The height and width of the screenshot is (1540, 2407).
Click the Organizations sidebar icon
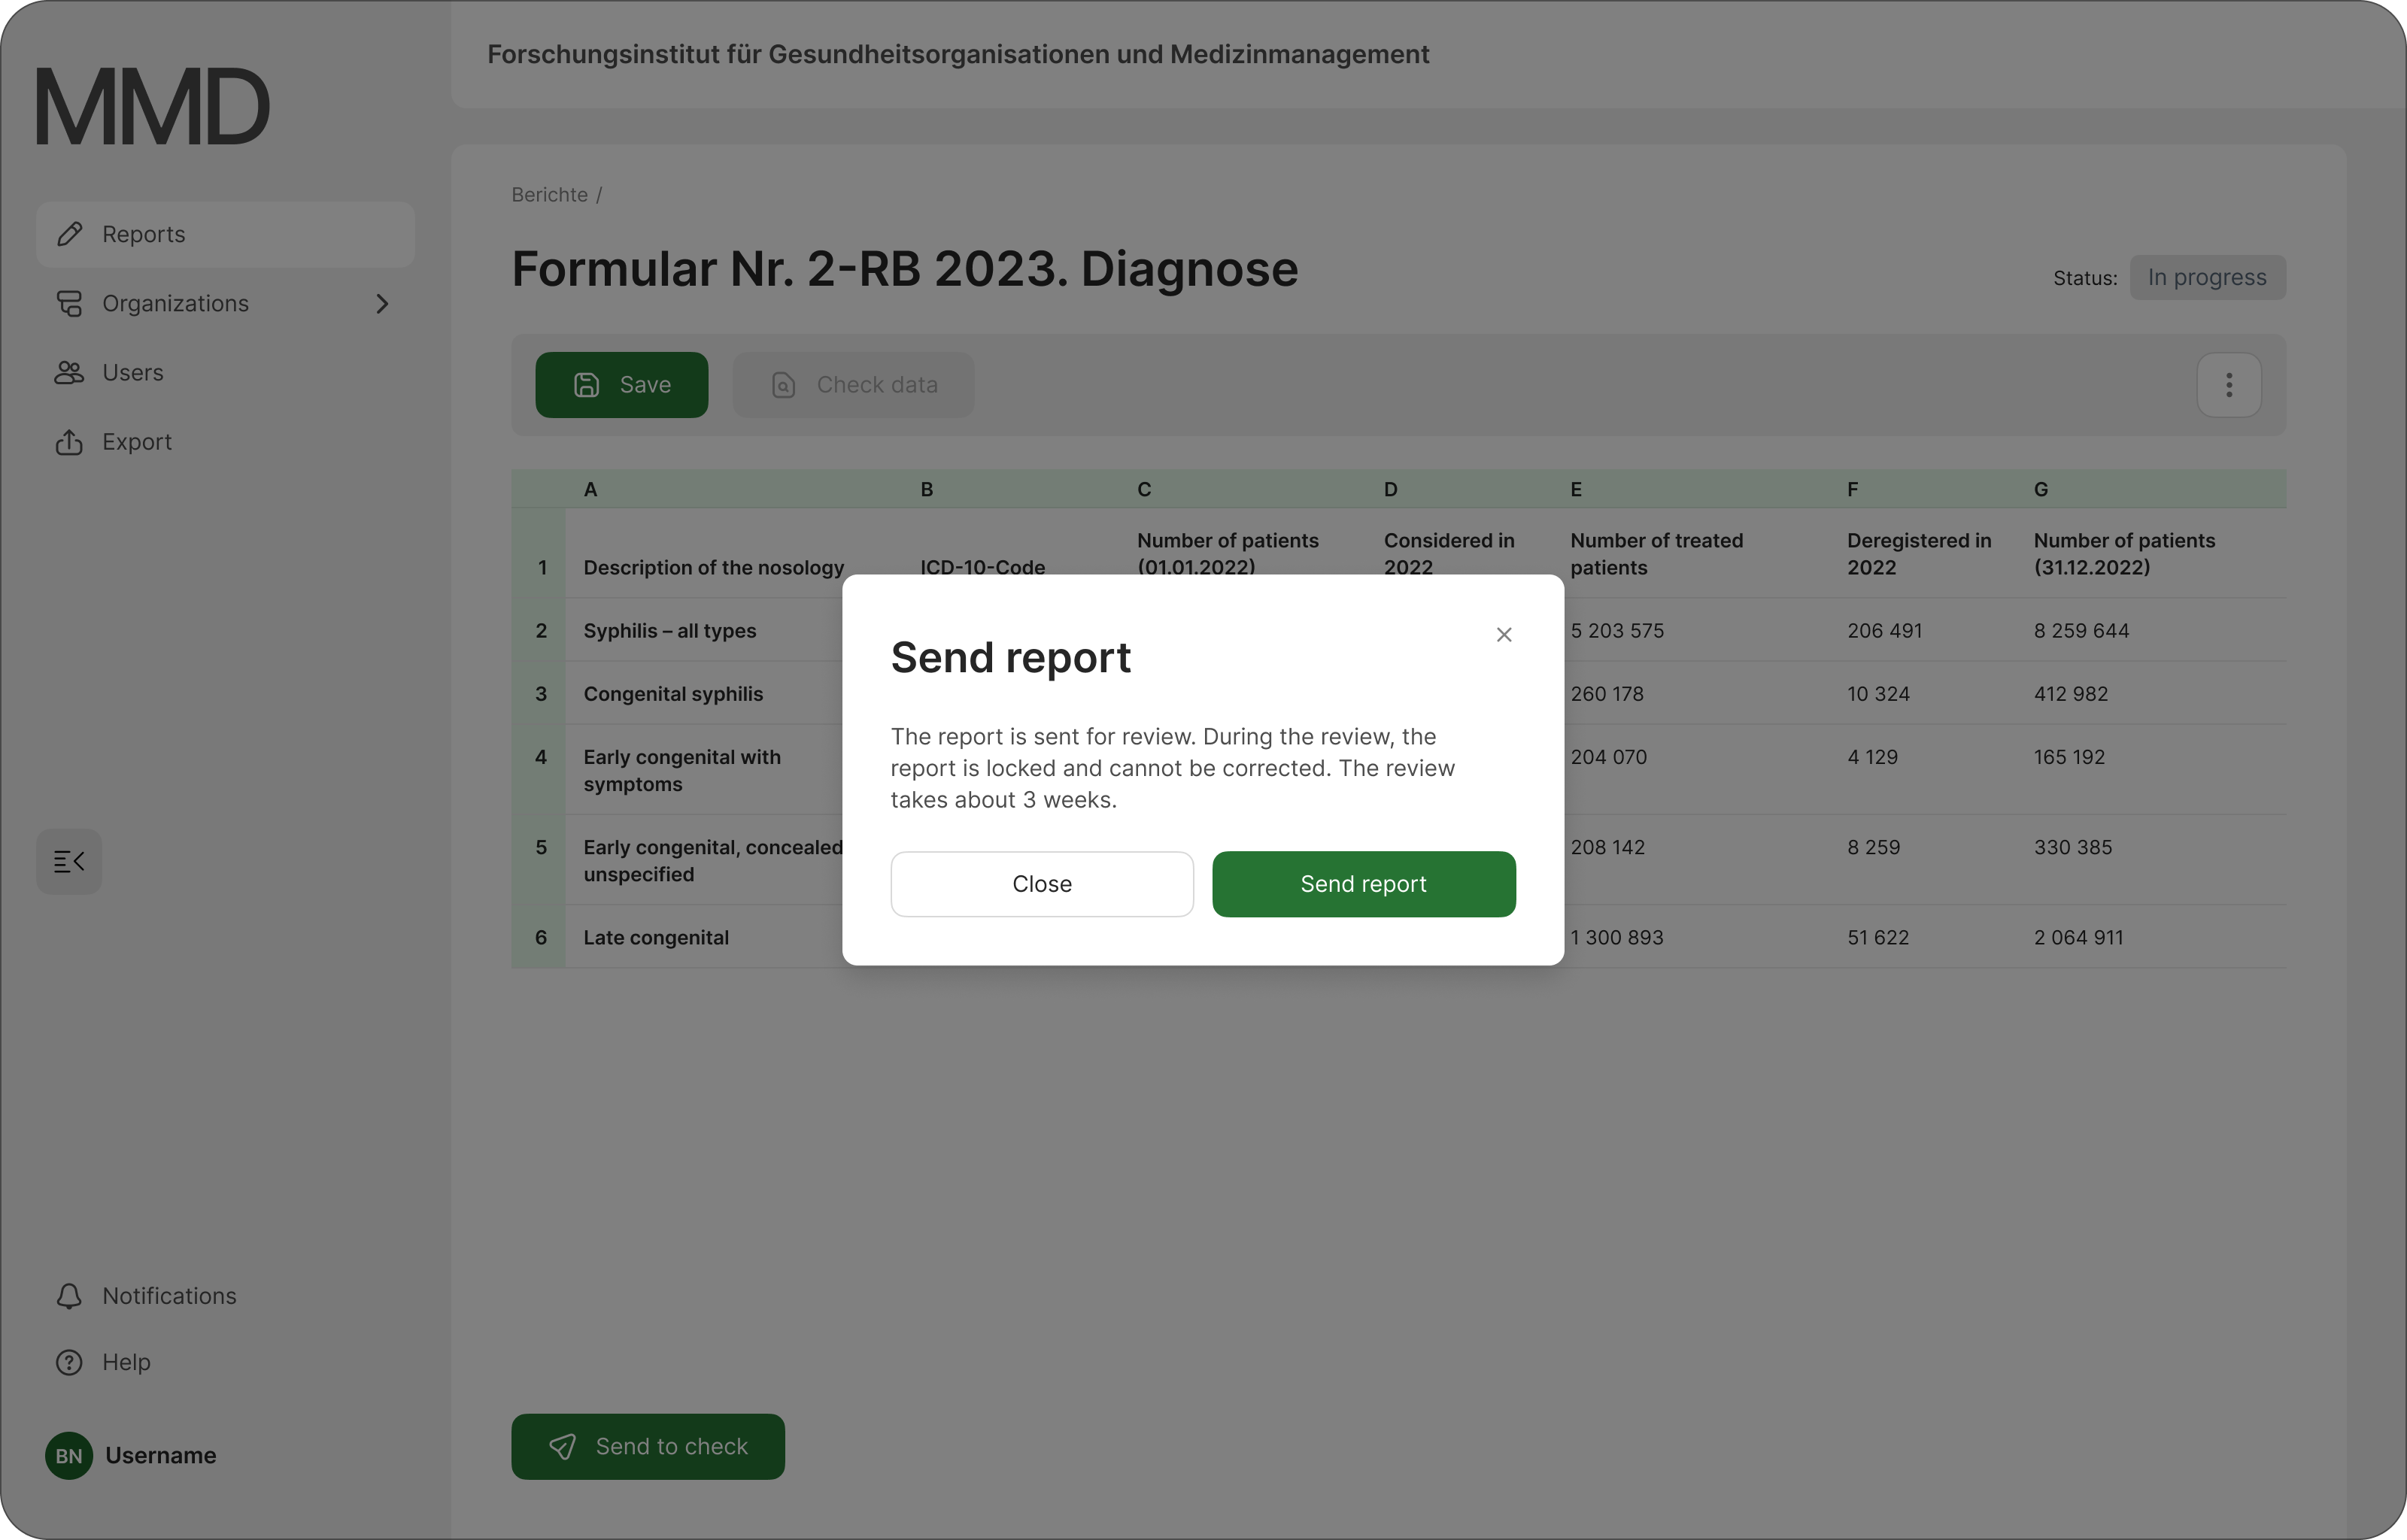pyautogui.click(x=69, y=304)
